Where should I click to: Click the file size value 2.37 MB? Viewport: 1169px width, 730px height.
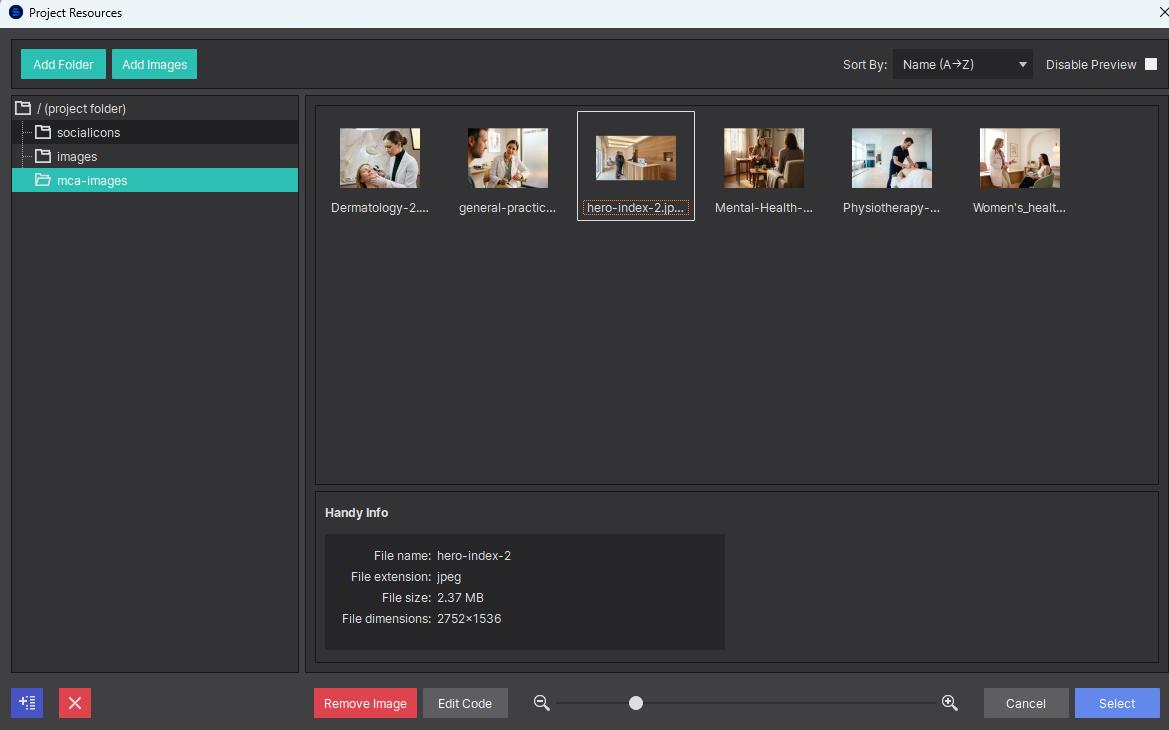coord(460,597)
